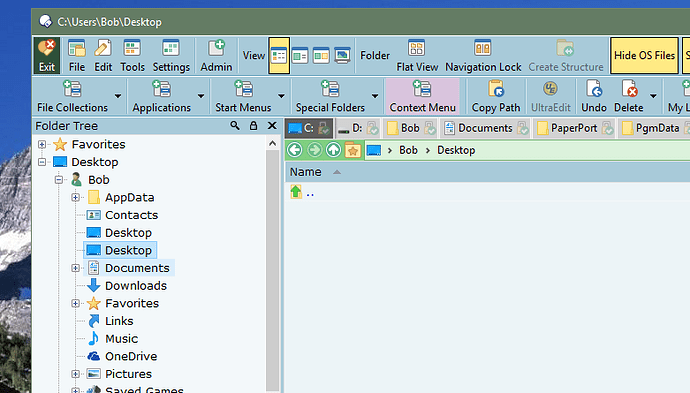Expand Special Folders dropdown arrow
The image size is (690, 393).
click(x=375, y=96)
